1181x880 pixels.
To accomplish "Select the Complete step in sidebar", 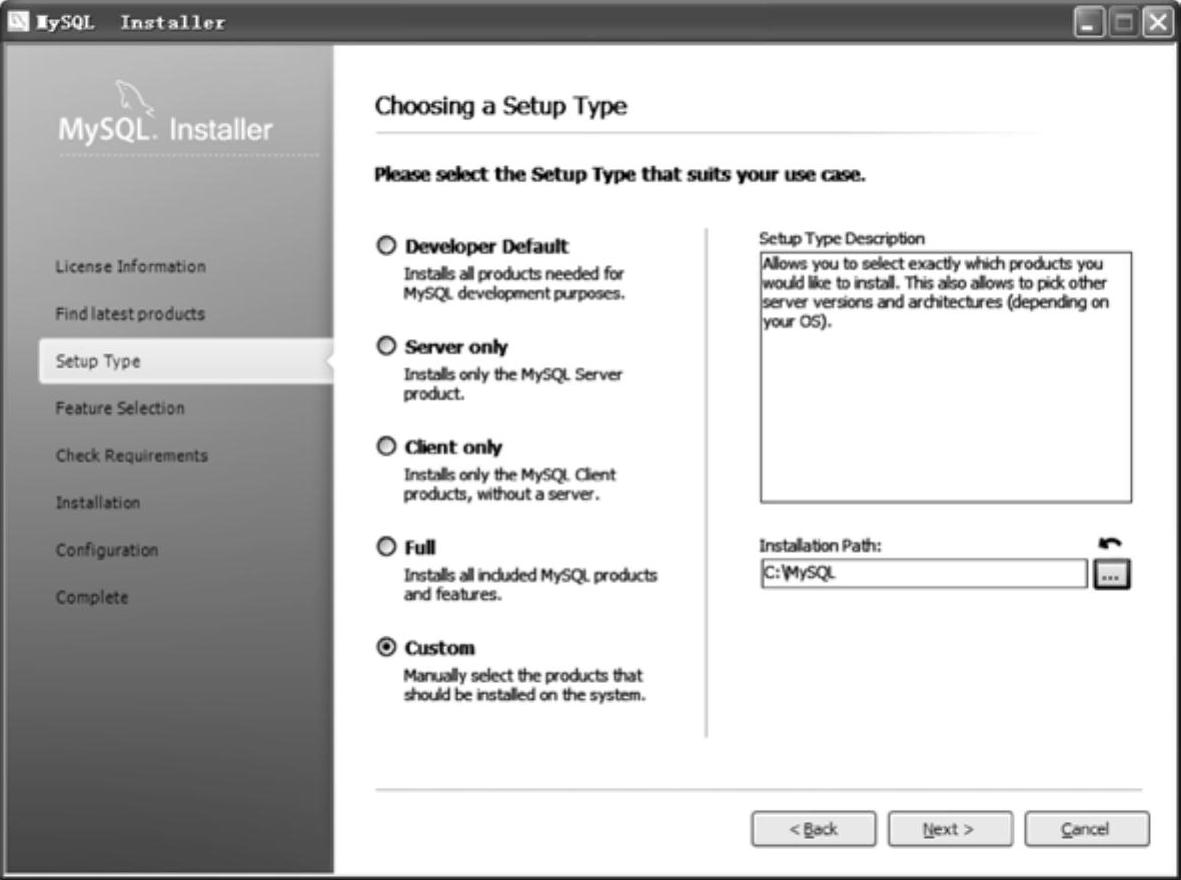I will 92,597.
